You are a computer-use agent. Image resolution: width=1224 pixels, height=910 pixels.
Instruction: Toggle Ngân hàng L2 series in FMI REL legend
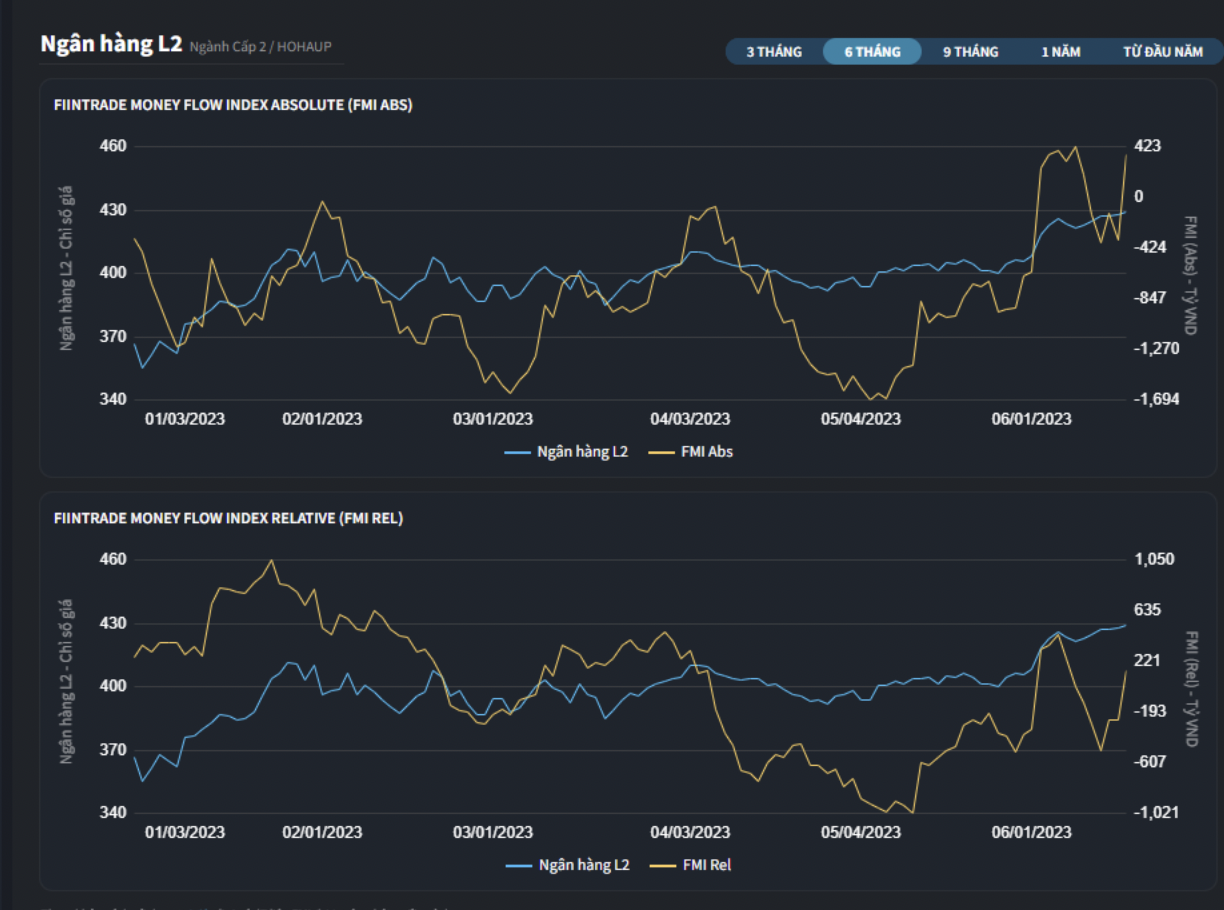(583, 865)
